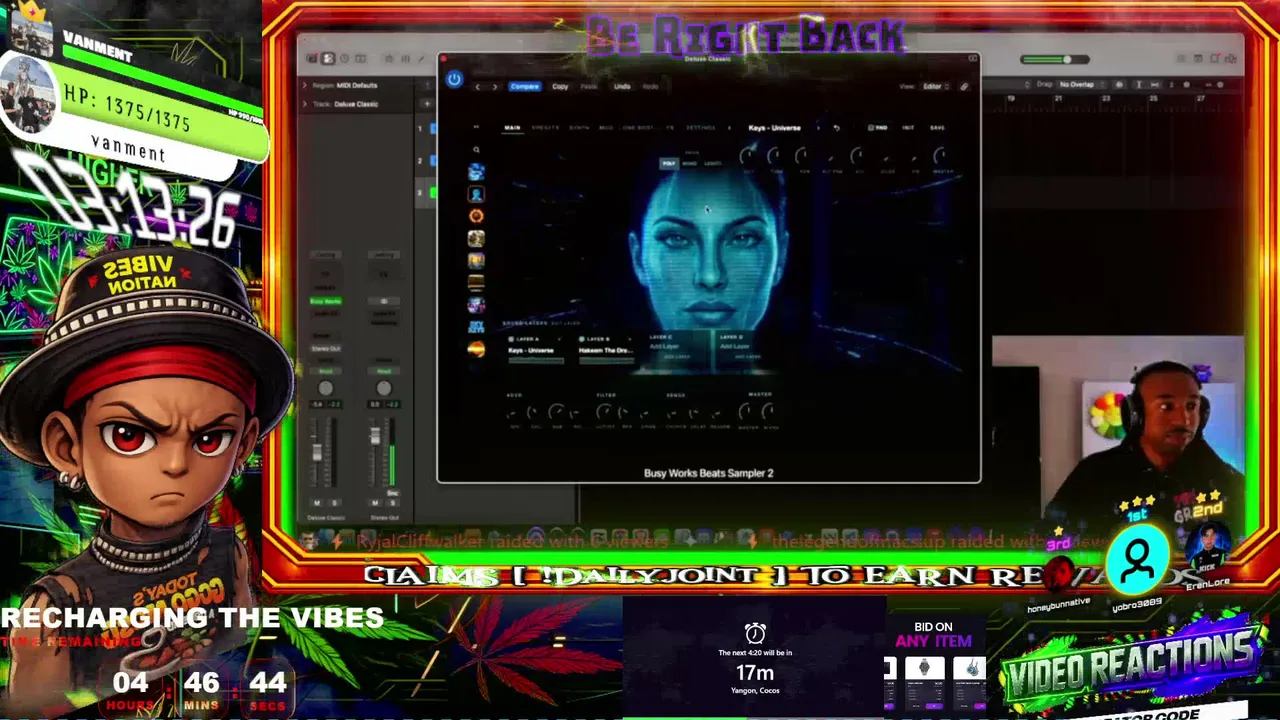Click the add track plus button
The width and height of the screenshot is (1280, 720).
click(x=426, y=104)
